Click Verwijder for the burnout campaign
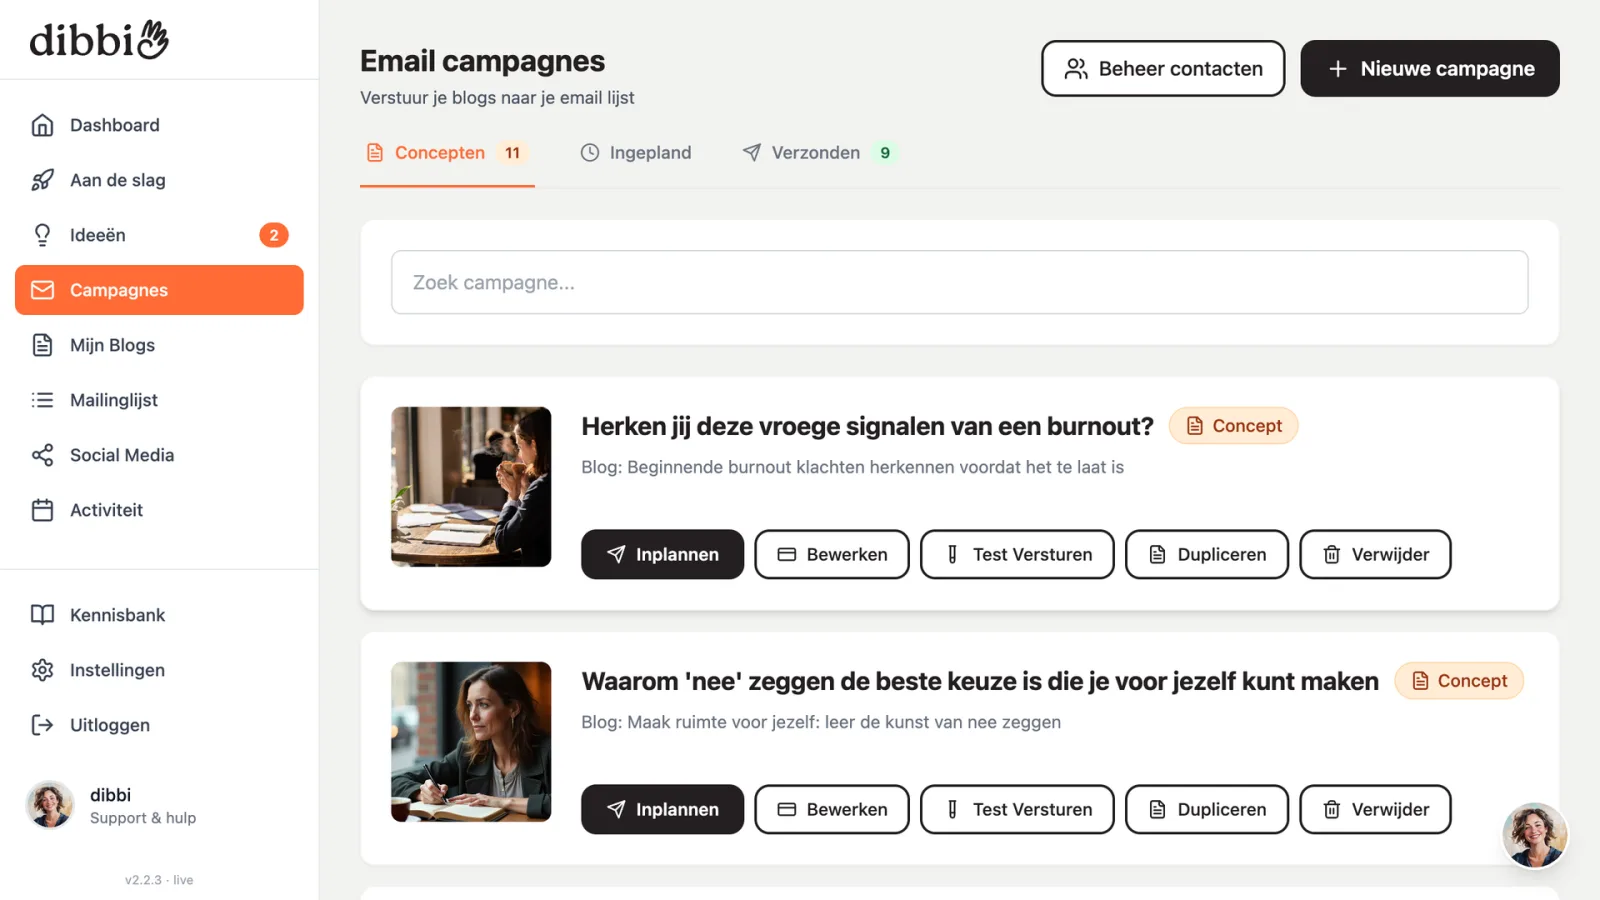 click(x=1375, y=554)
